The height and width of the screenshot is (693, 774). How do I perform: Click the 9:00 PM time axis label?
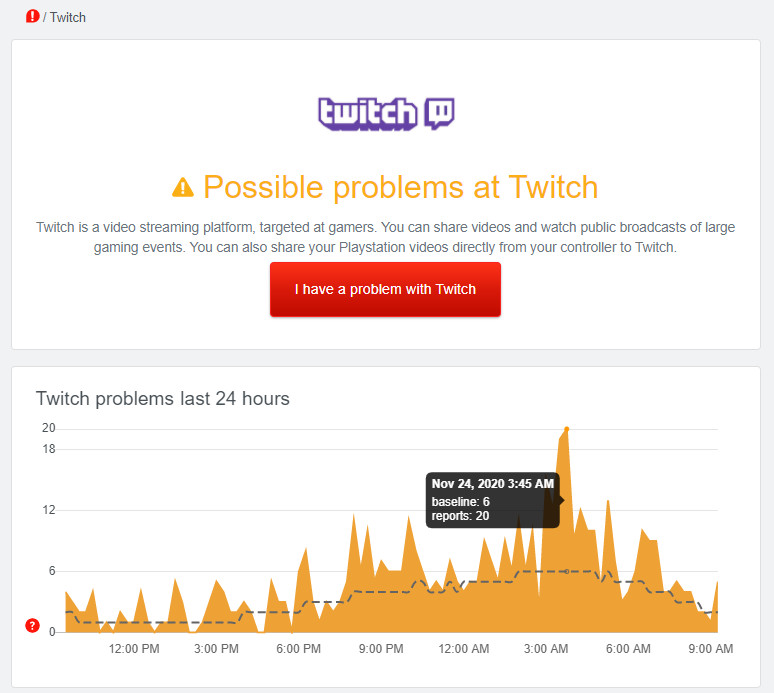[381, 649]
